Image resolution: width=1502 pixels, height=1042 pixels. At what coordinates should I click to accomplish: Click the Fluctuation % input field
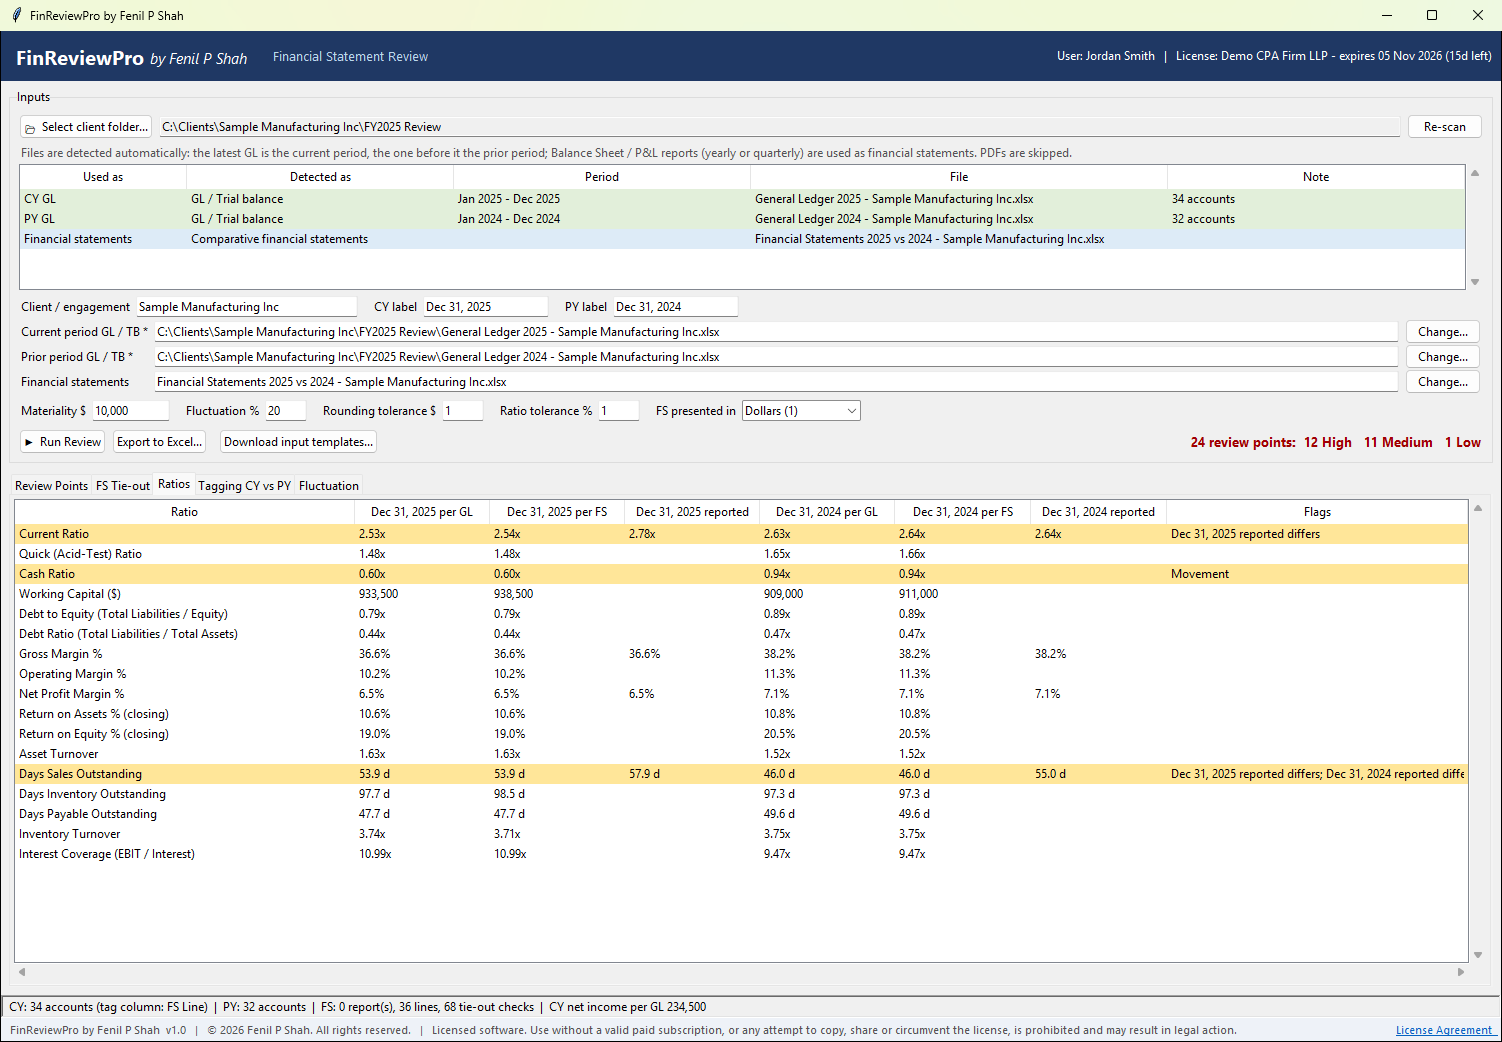(x=285, y=411)
